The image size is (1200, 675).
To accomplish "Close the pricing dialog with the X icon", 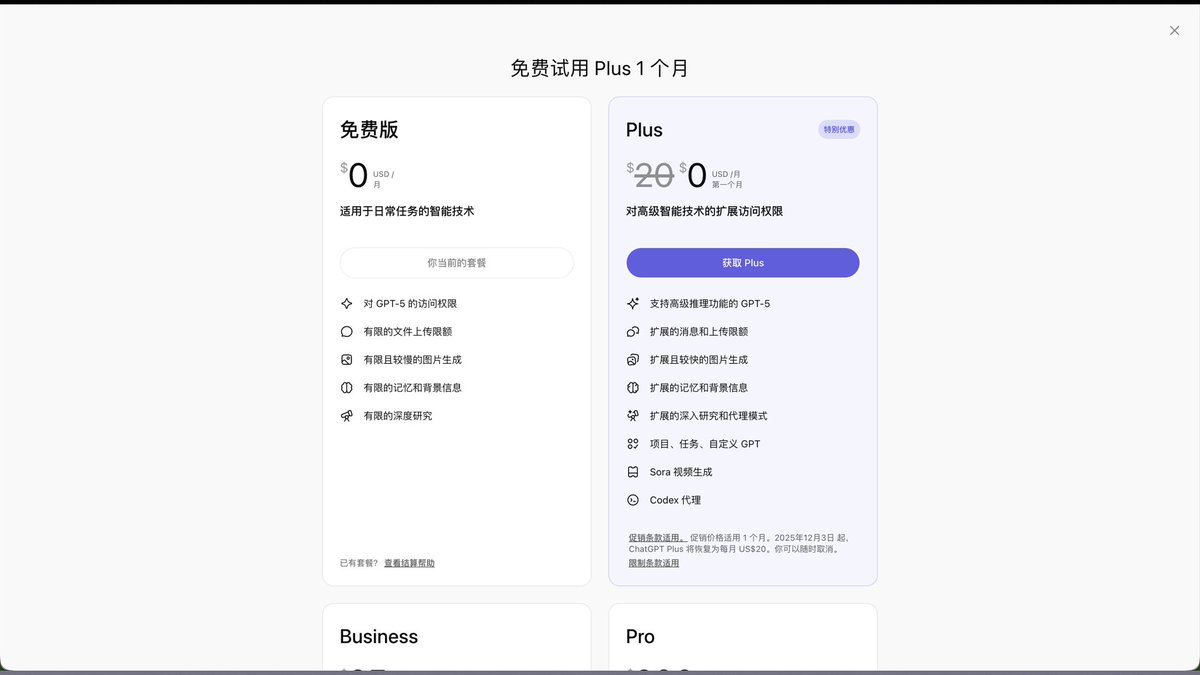I will point(1174,31).
